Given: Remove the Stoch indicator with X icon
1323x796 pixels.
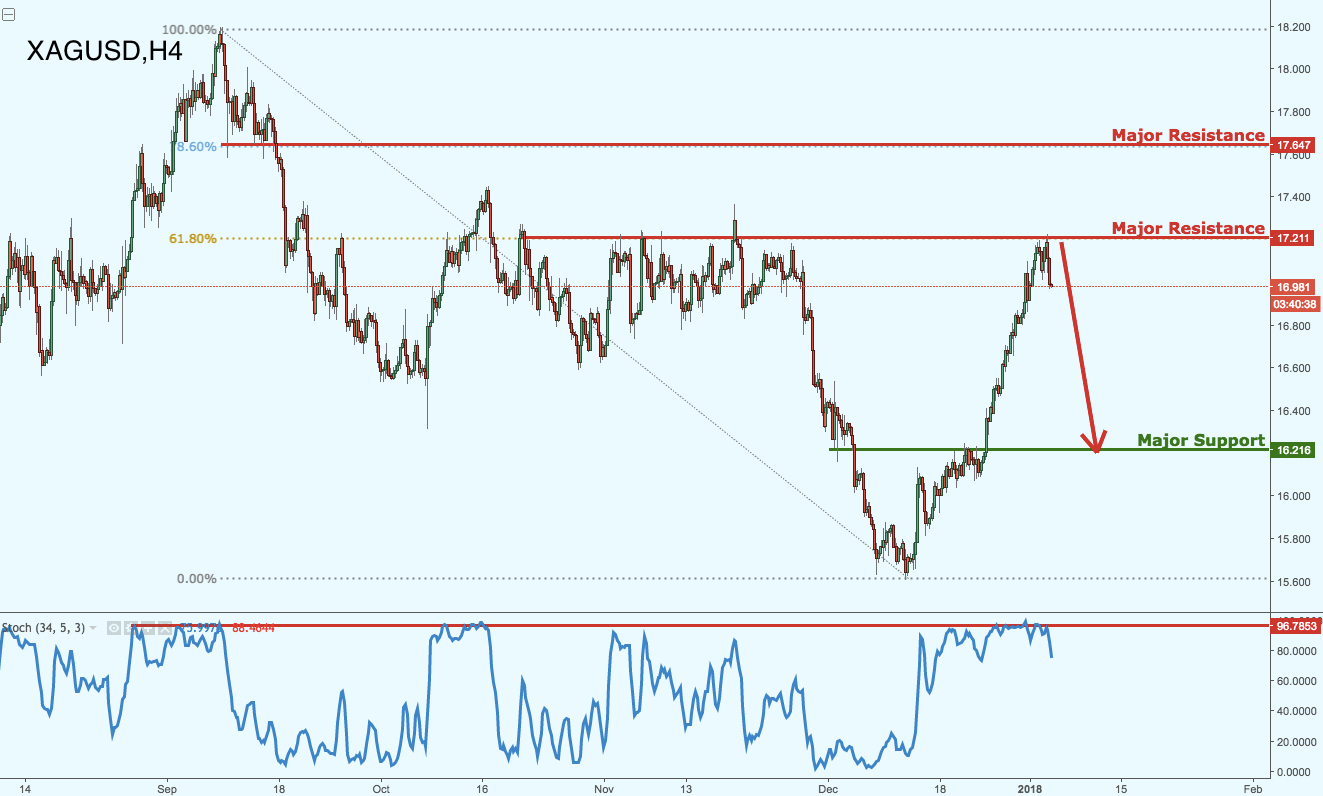Looking at the screenshot, I should (x=165, y=628).
